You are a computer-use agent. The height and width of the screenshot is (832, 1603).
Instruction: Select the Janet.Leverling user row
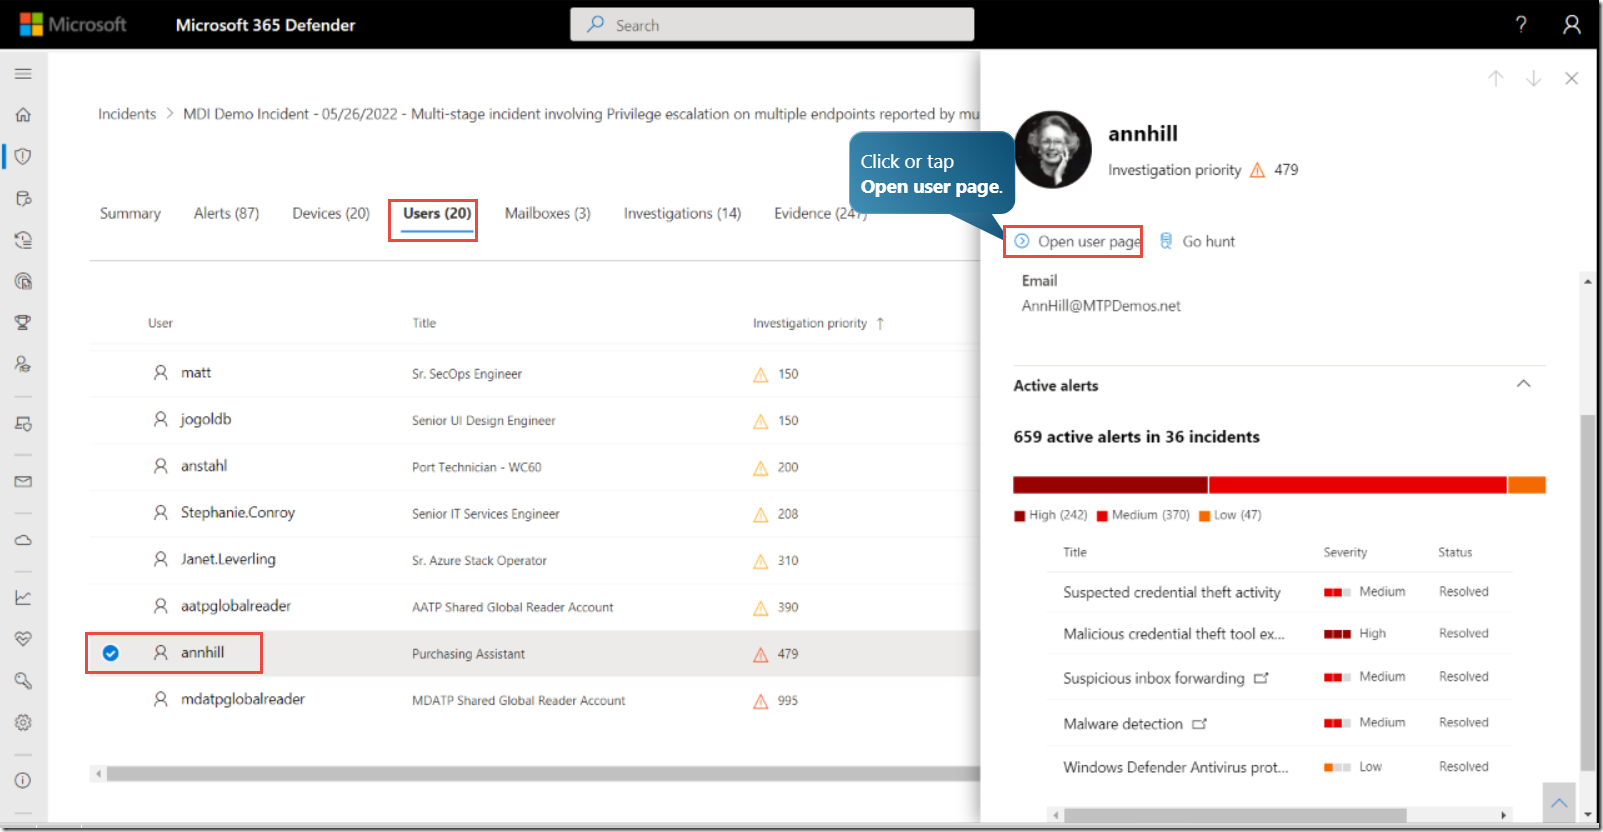pyautogui.click(x=535, y=560)
